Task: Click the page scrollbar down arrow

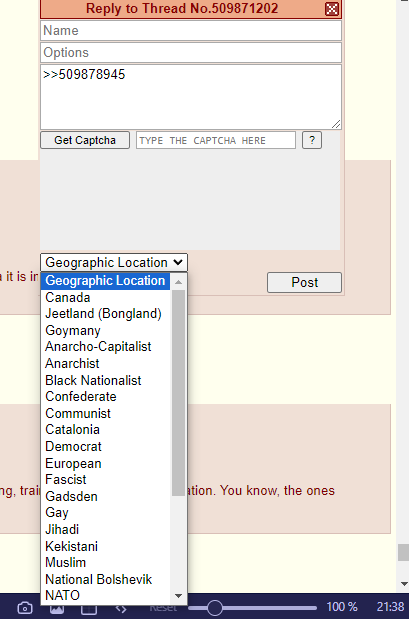Action: [404, 584]
